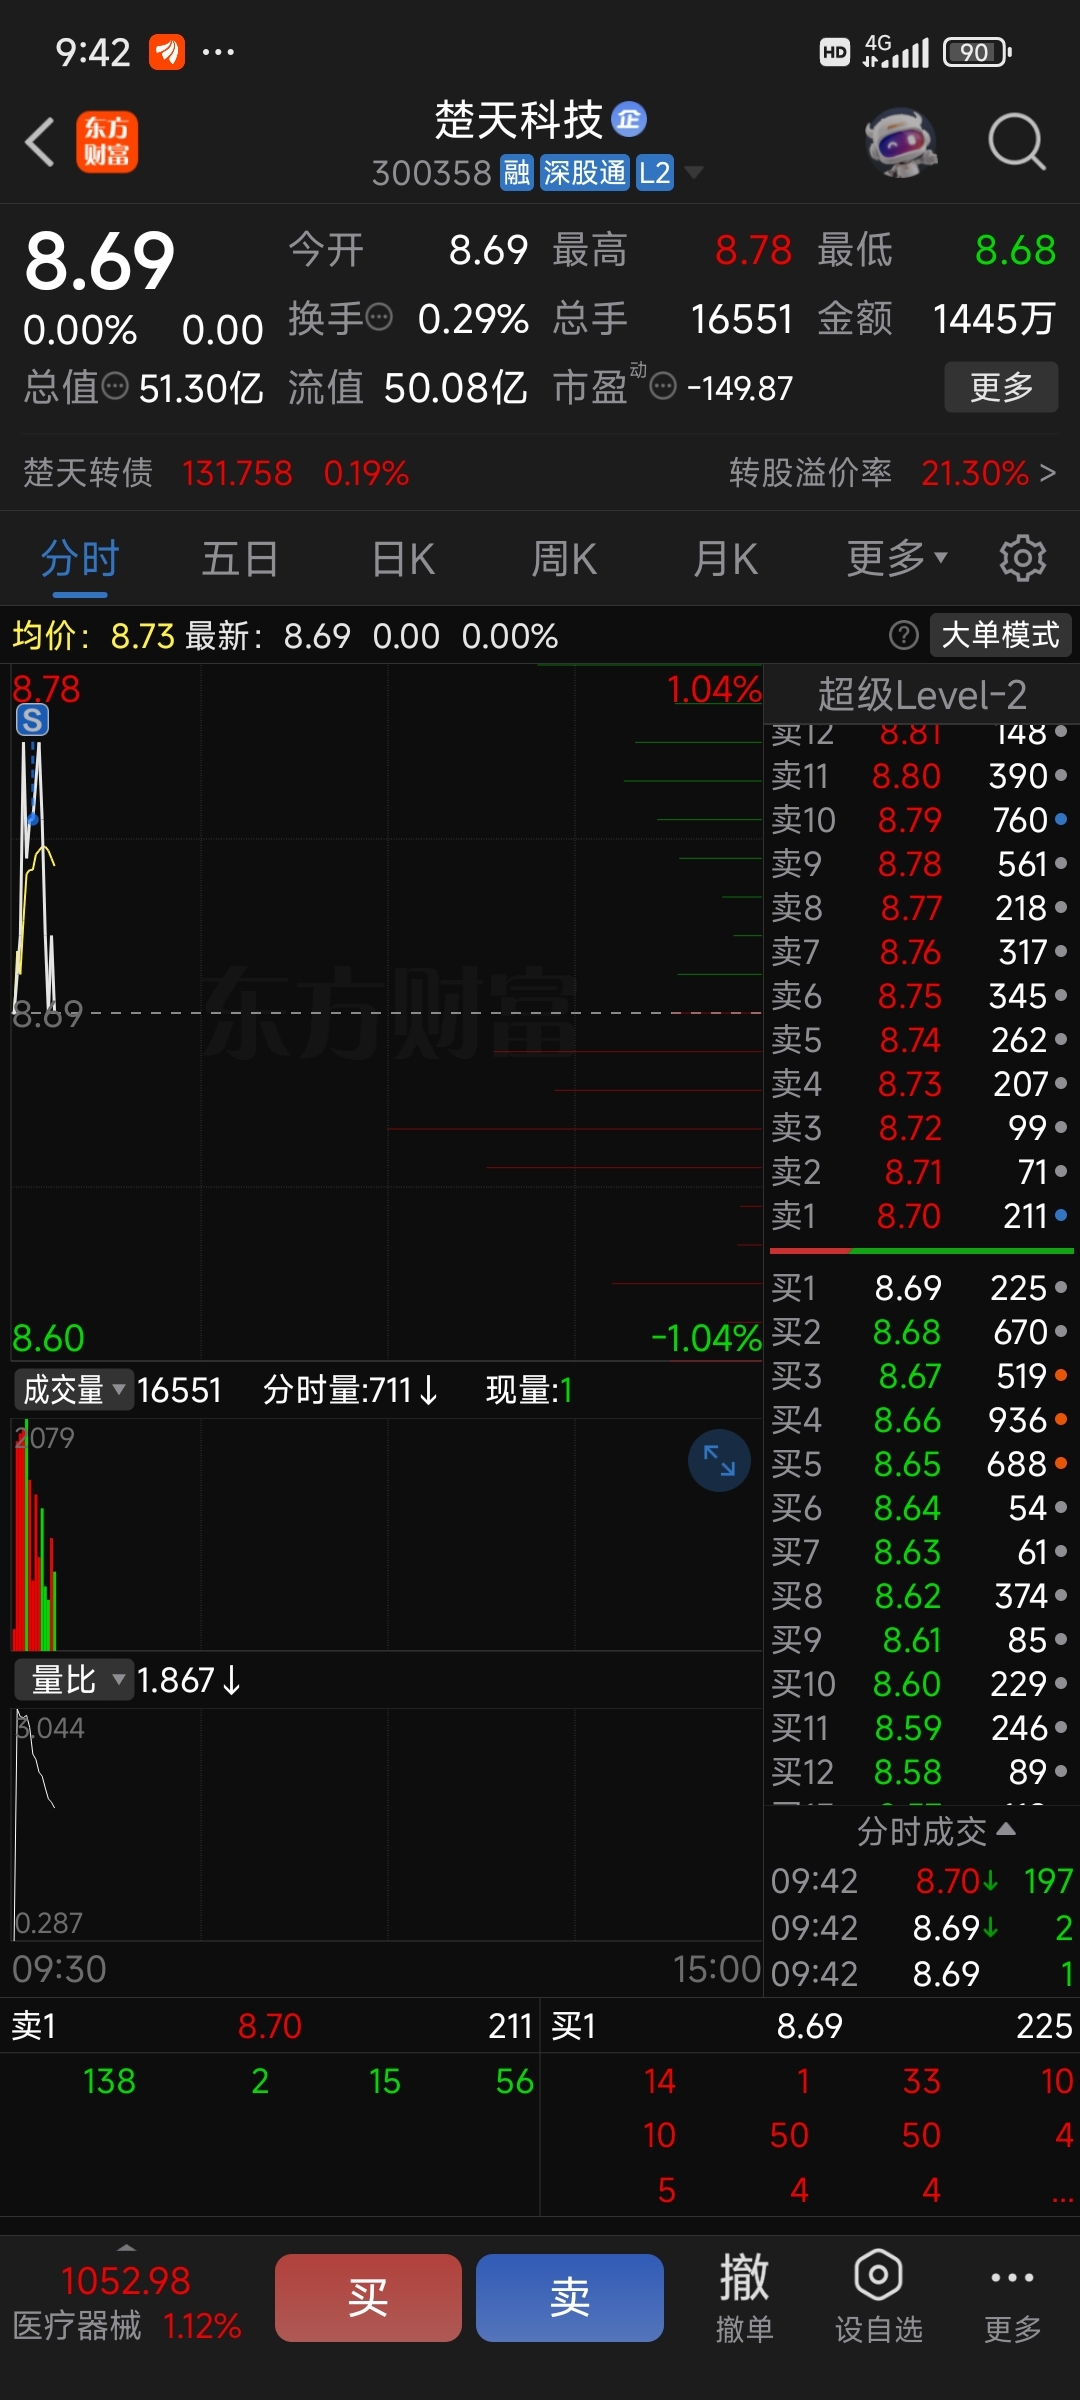
Task: Open the help question-mark icon
Action: pyautogui.click(x=903, y=635)
